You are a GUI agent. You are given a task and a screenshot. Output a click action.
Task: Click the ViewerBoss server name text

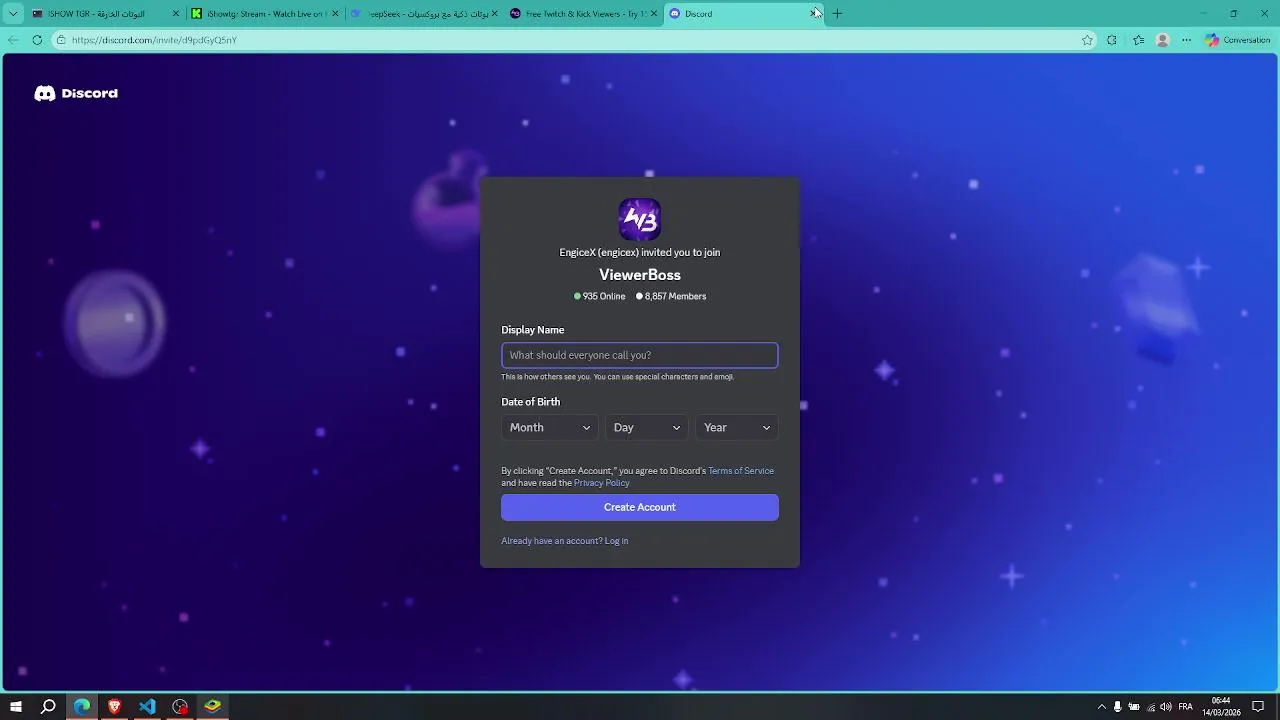click(x=640, y=275)
